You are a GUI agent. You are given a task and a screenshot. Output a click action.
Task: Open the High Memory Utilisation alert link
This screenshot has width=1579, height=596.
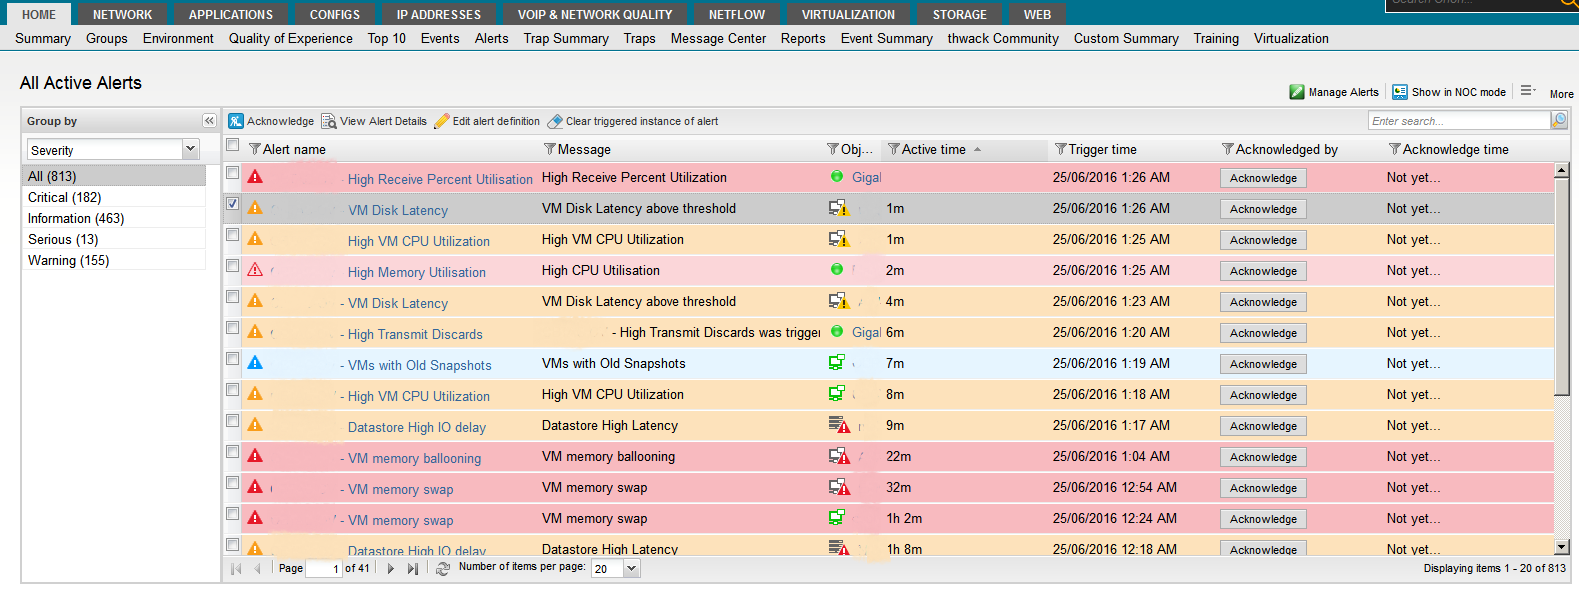[x=417, y=273]
